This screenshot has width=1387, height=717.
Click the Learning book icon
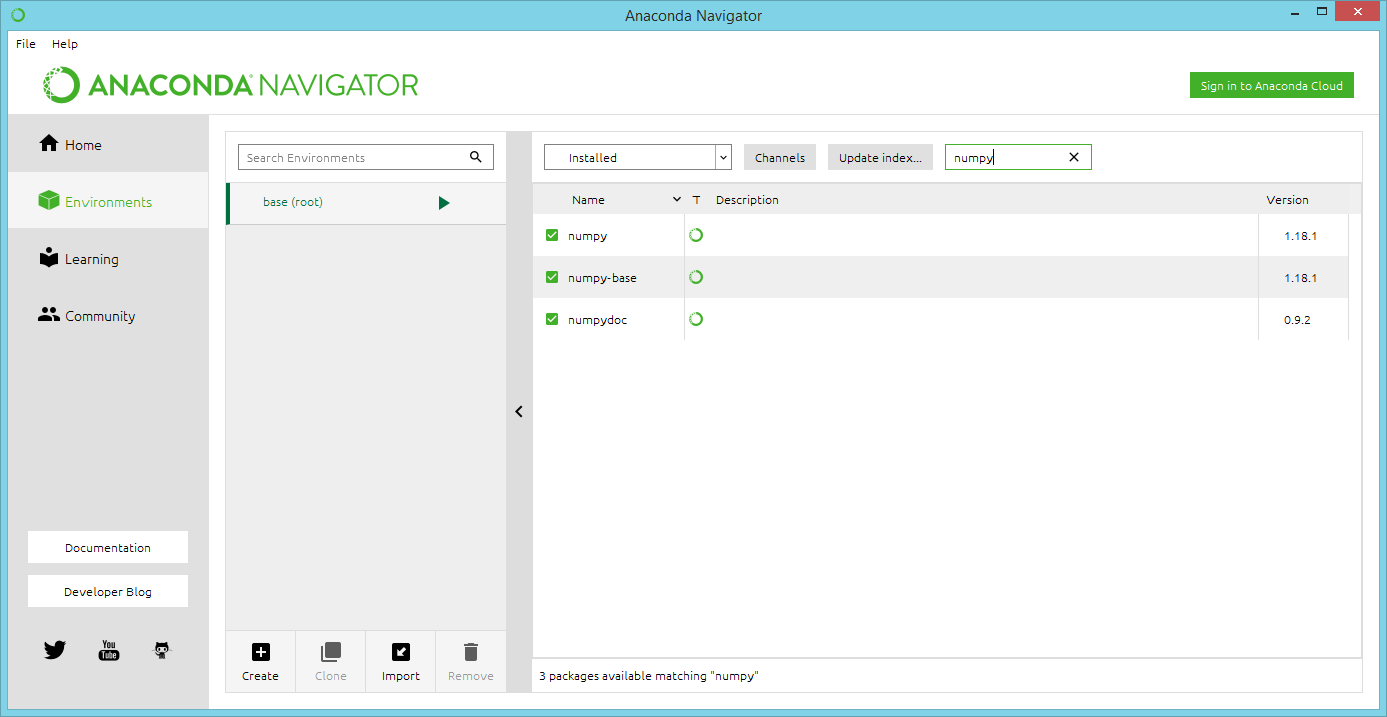(x=49, y=258)
